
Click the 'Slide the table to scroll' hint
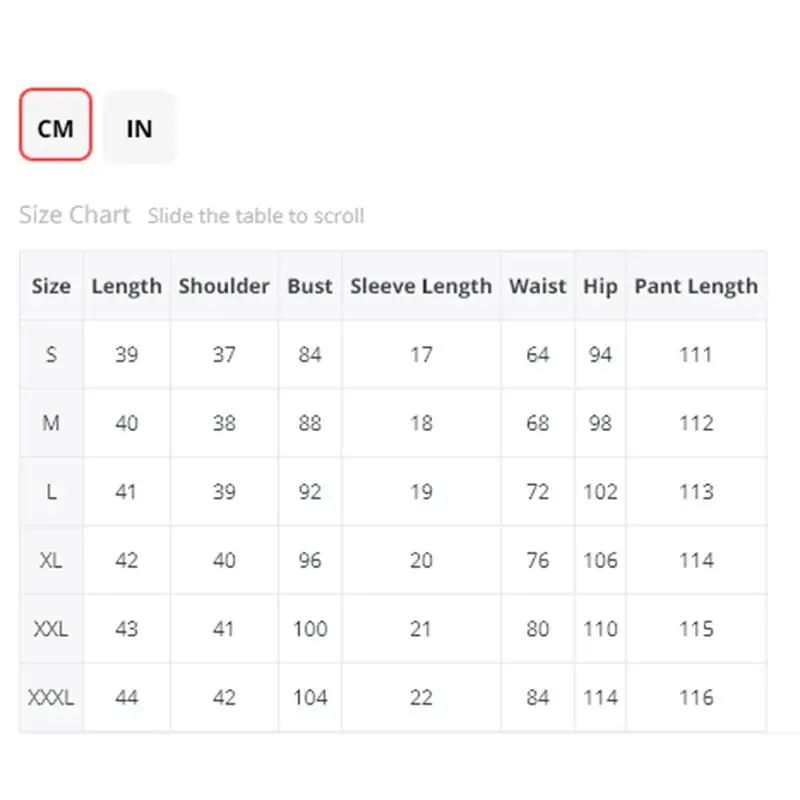[256, 216]
